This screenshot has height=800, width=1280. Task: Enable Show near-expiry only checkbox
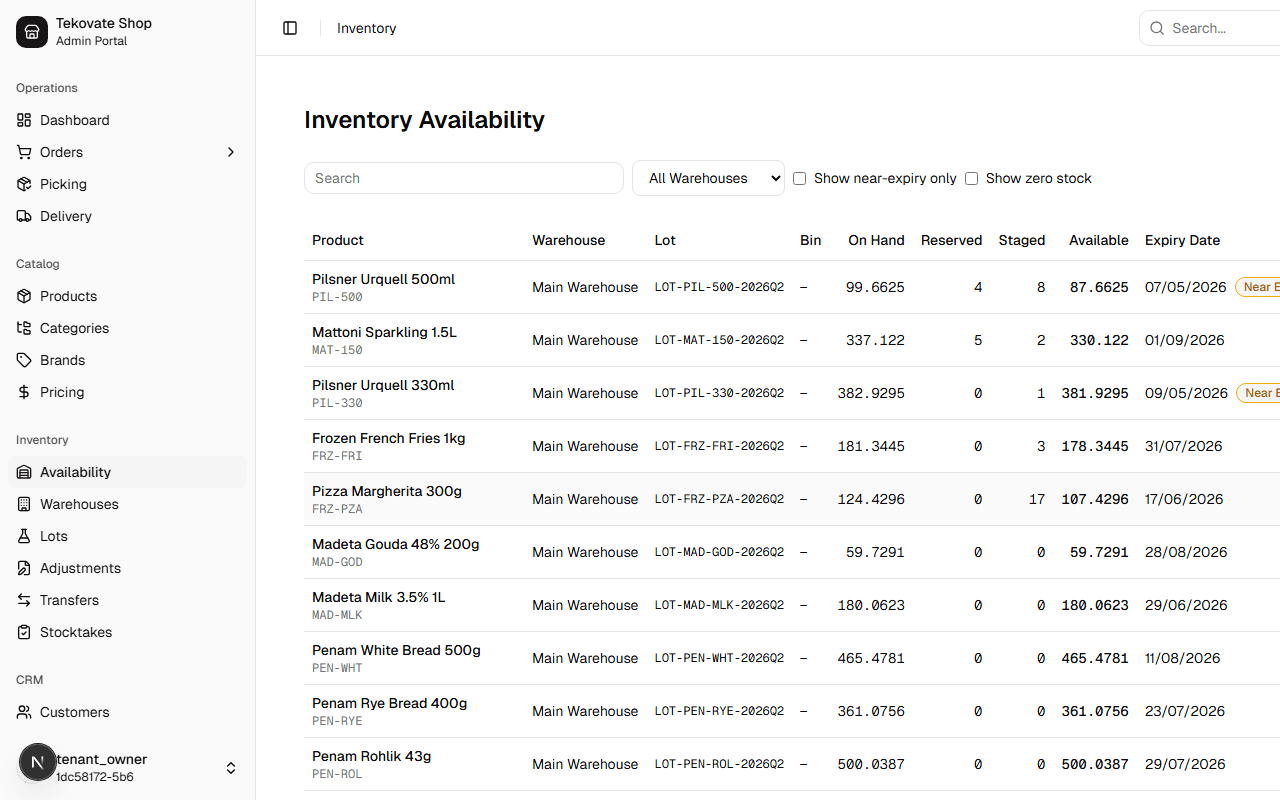coord(799,178)
